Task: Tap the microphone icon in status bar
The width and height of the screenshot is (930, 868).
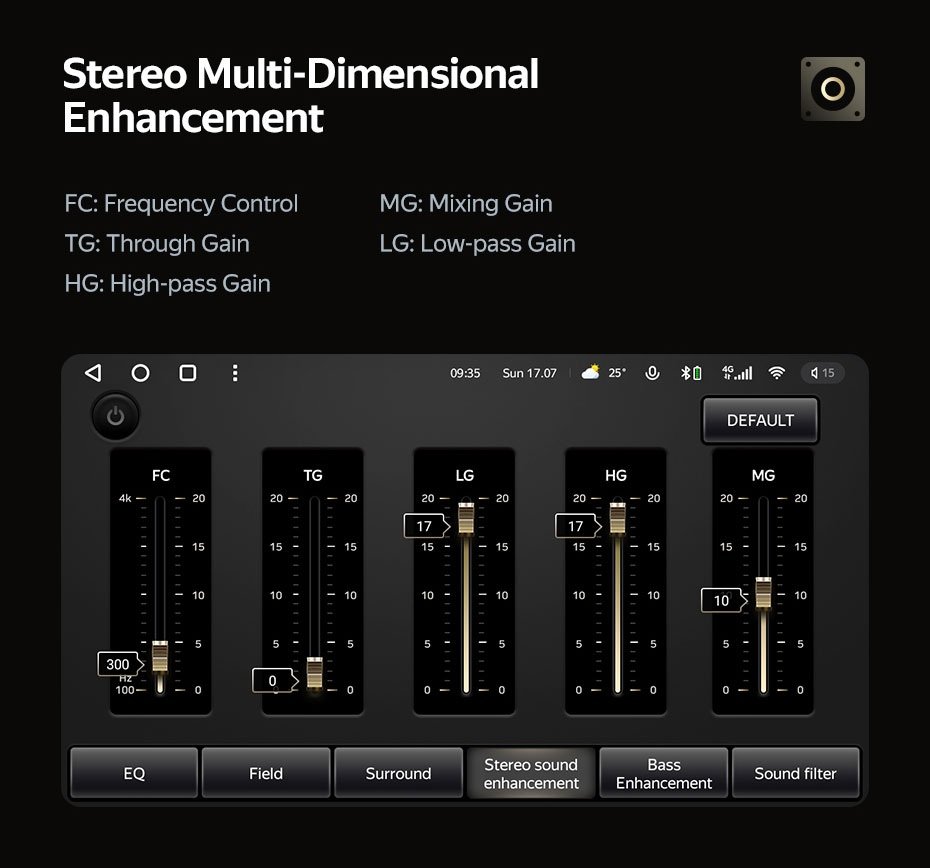Action: pos(652,373)
